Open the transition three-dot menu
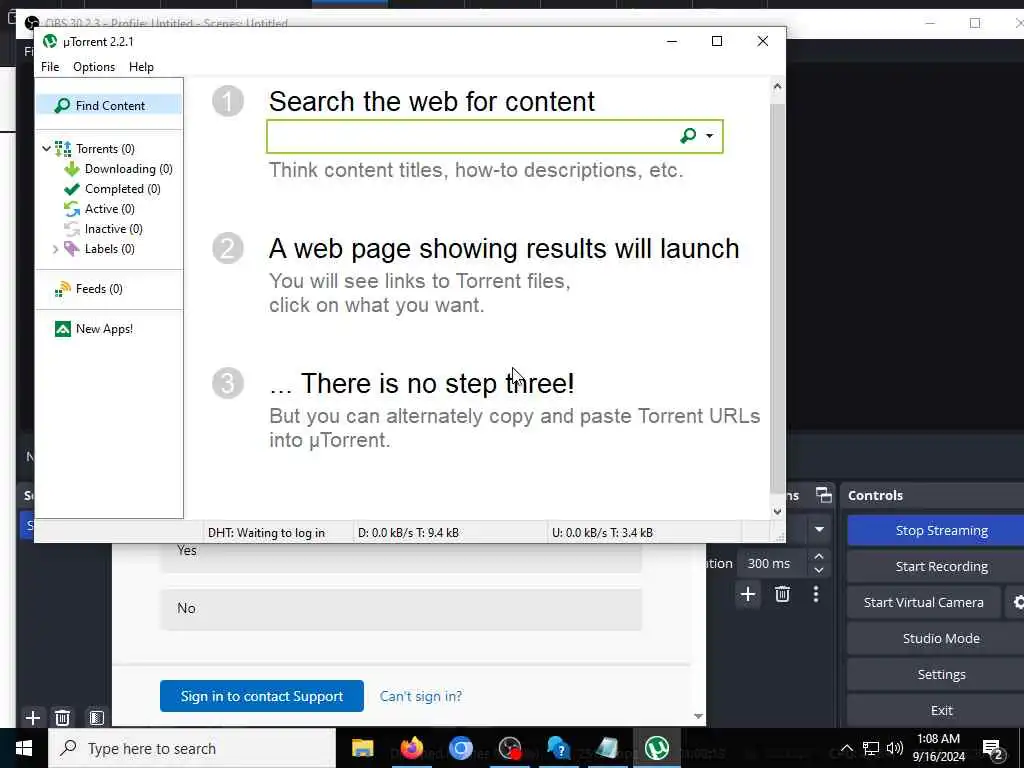 tap(816, 594)
